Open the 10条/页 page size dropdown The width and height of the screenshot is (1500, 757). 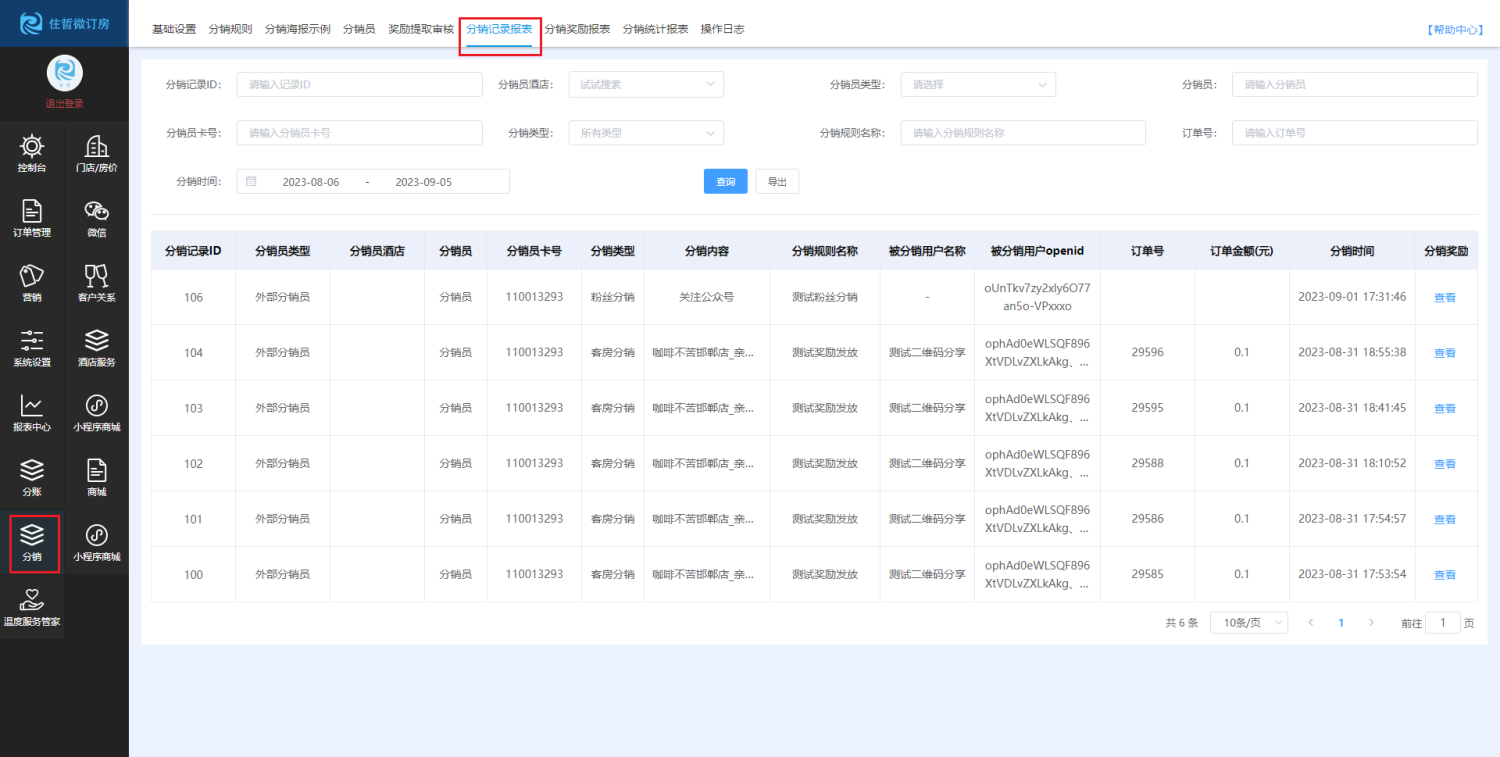[x=1249, y=622]
